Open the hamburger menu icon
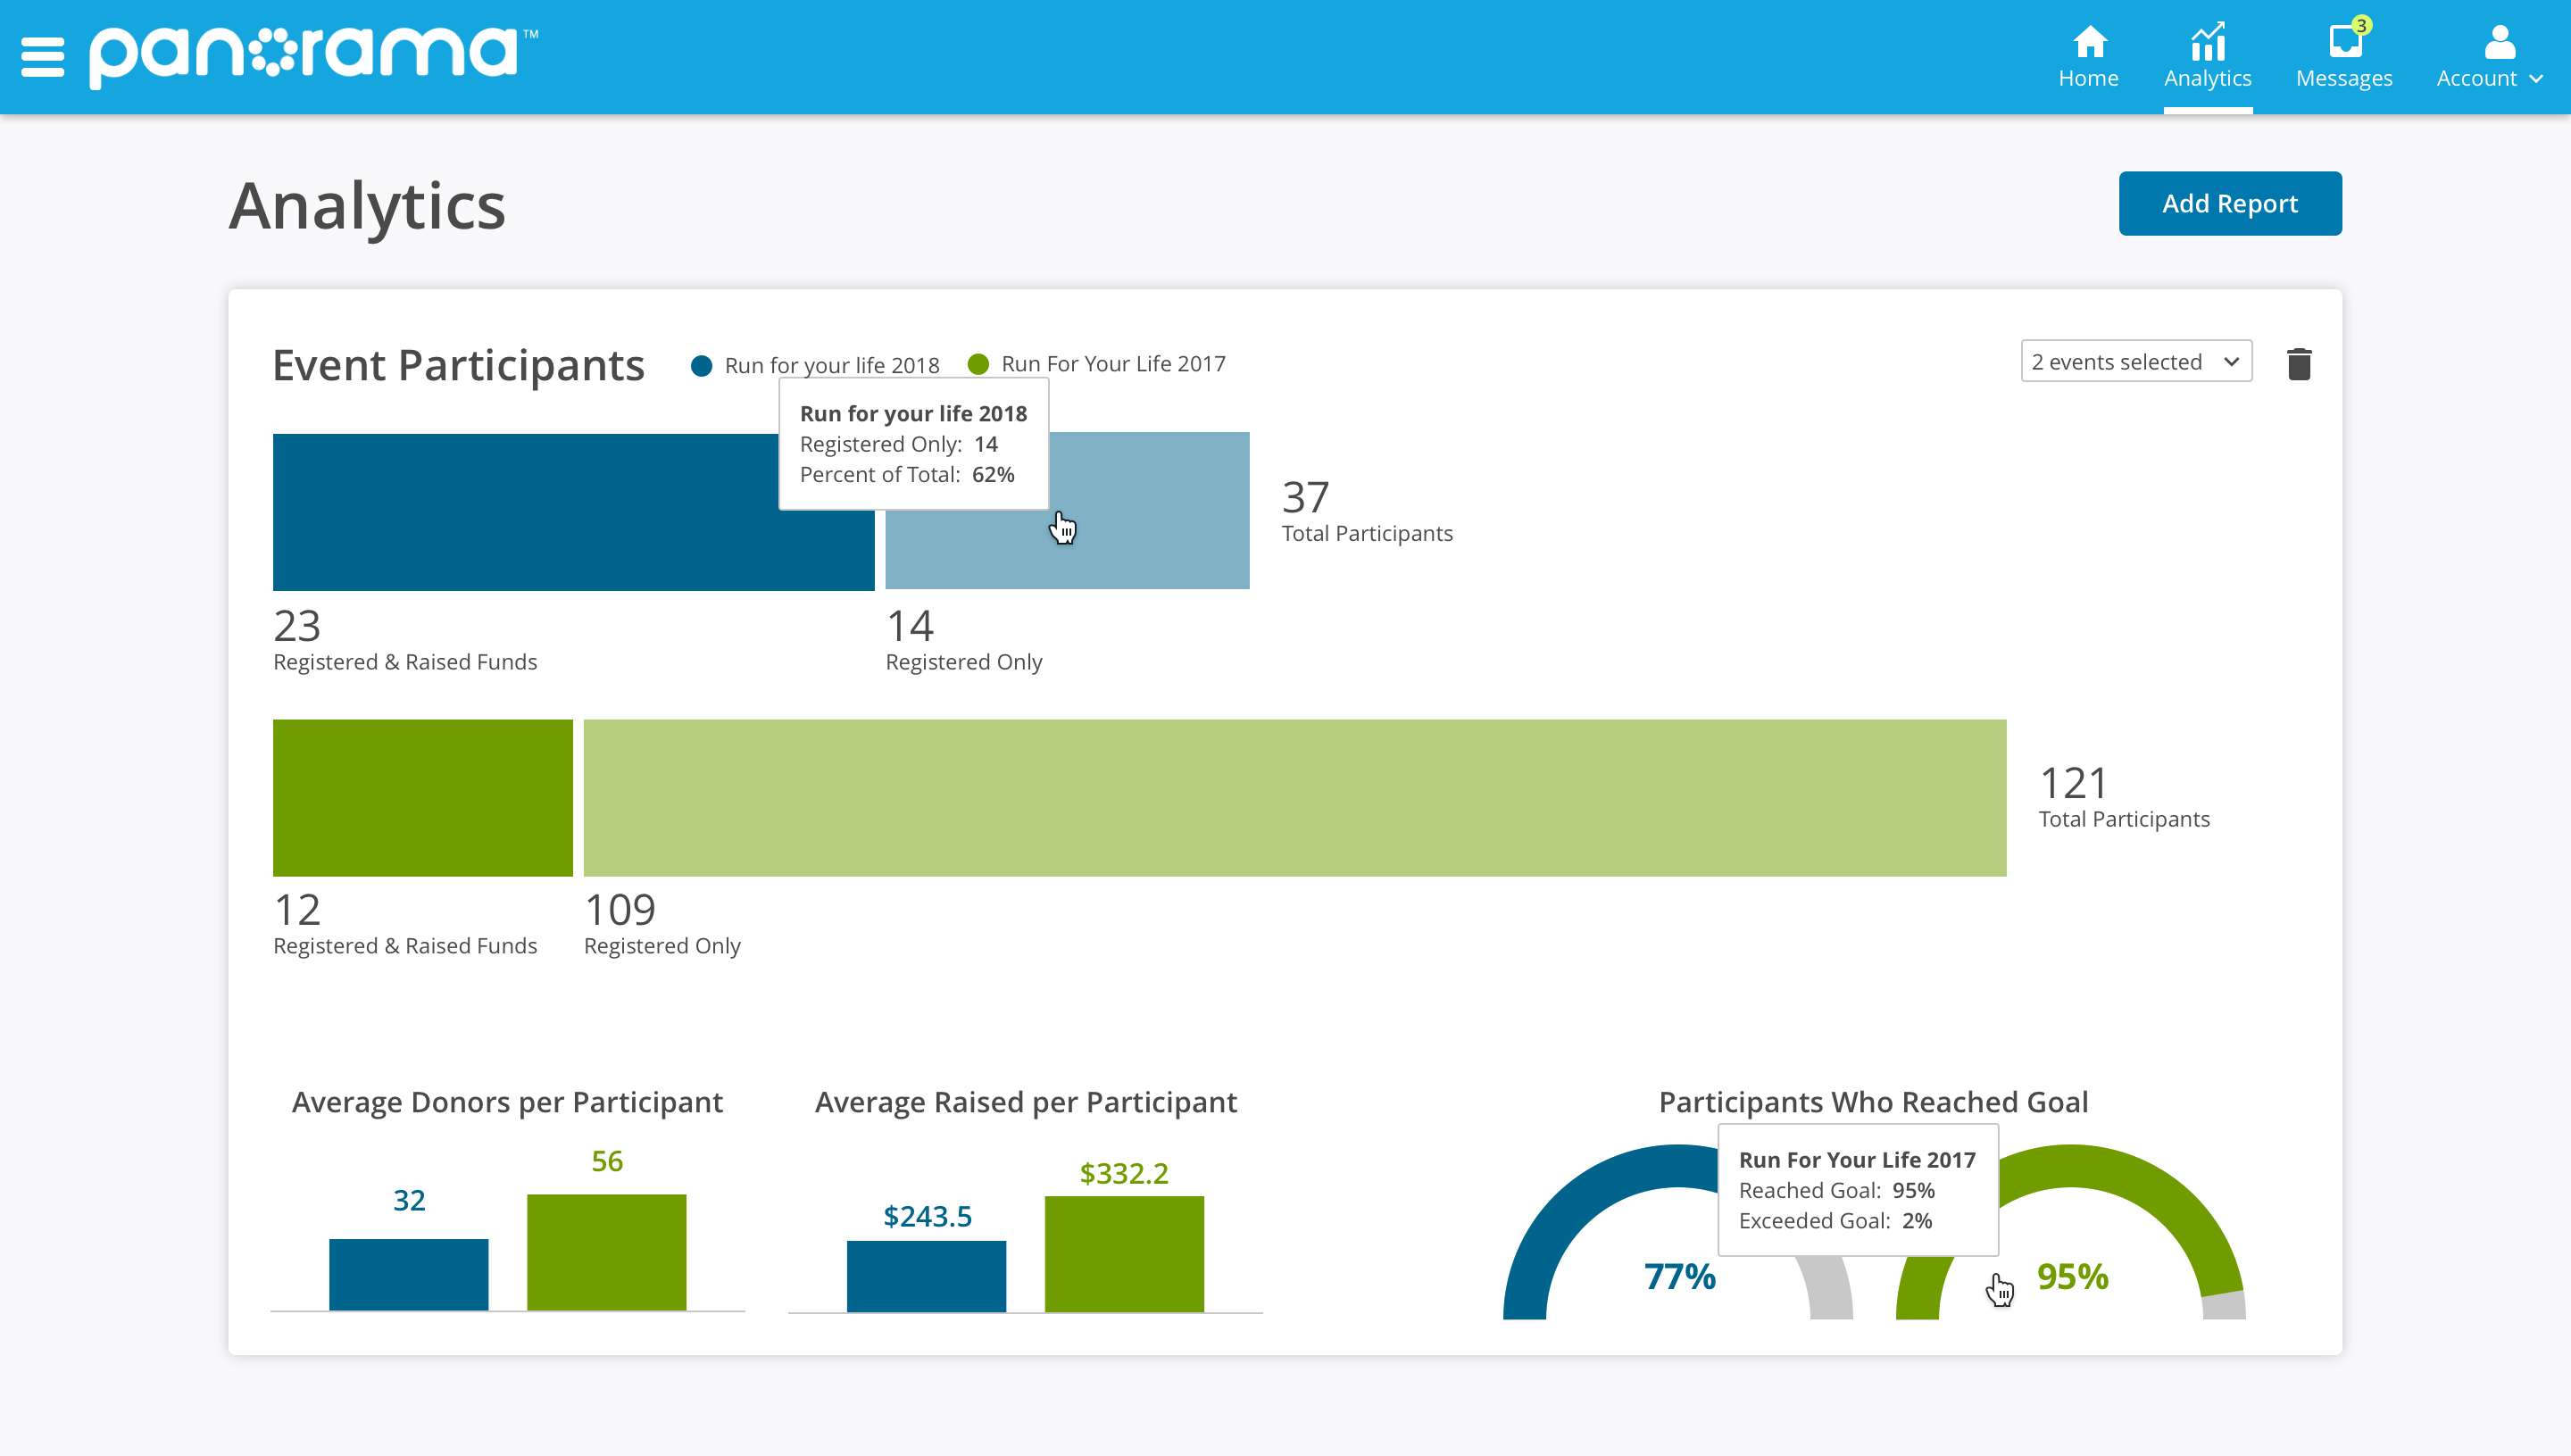 (42, 57)
